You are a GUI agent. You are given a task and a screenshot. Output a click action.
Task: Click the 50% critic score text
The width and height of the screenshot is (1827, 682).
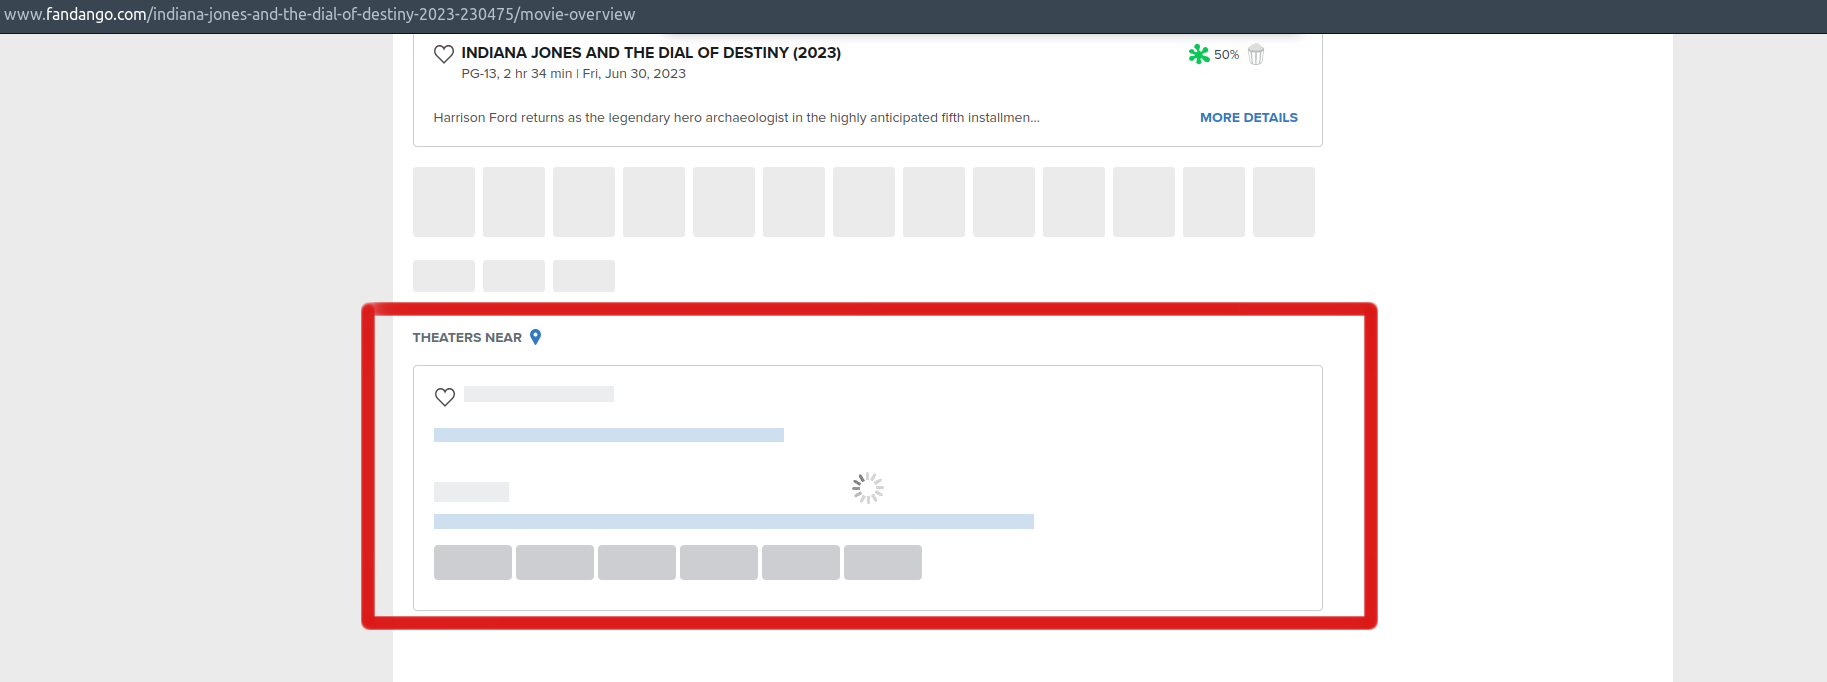tap(1226, 55)
